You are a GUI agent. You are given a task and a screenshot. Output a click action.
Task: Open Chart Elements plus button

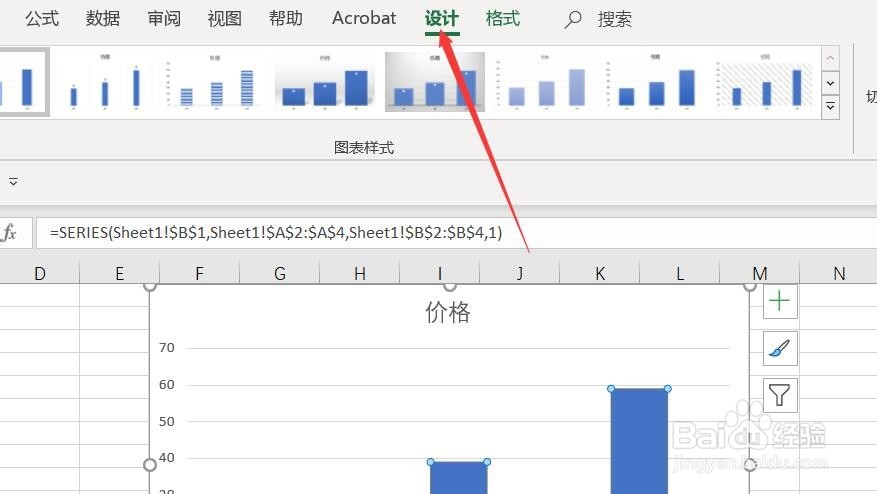[780, 302]
